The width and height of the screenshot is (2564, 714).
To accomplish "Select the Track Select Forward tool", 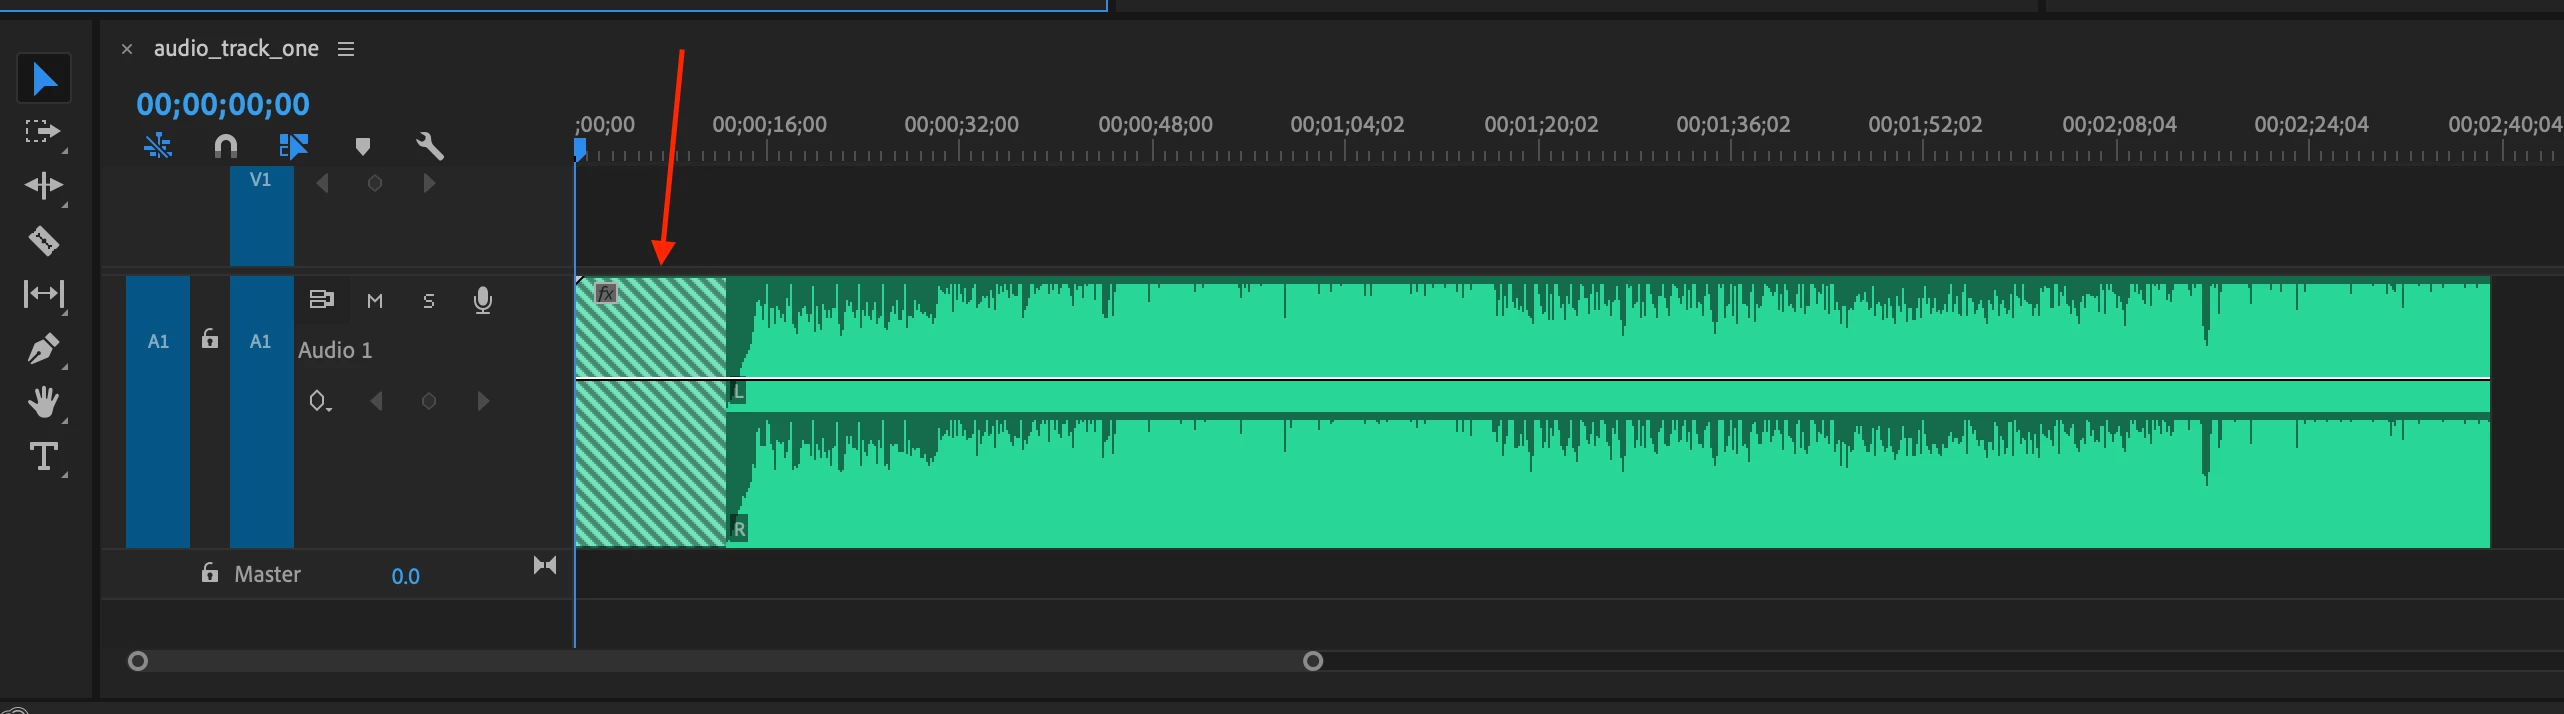I will tap(42, 132).
